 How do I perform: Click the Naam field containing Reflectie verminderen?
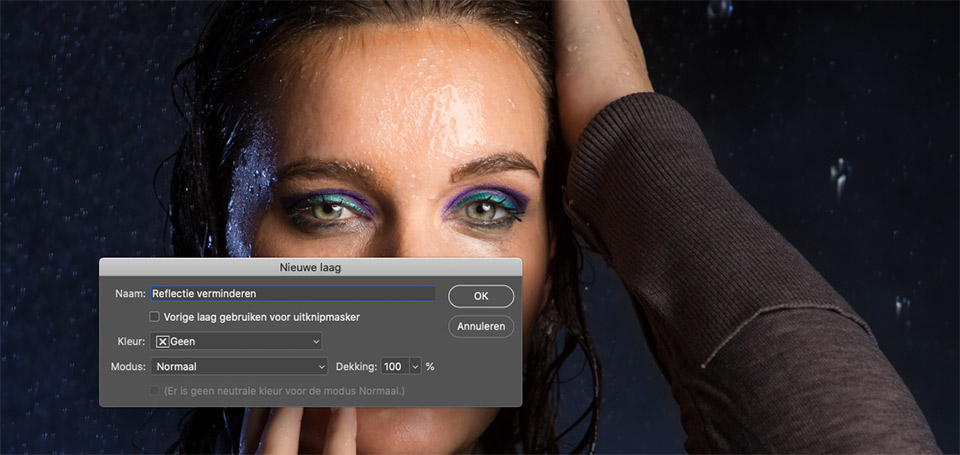click(x=293, y=293)
